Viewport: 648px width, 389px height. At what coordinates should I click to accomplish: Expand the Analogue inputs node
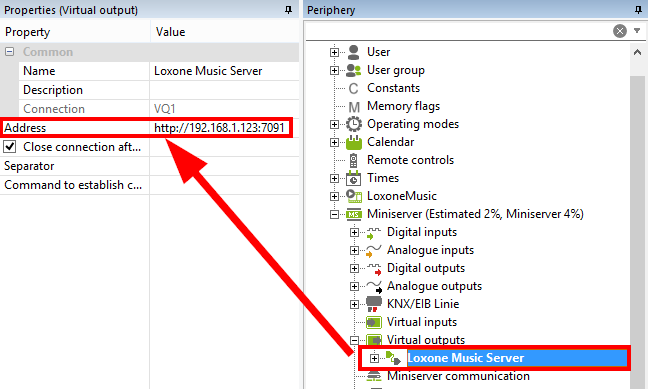(354, 251)
